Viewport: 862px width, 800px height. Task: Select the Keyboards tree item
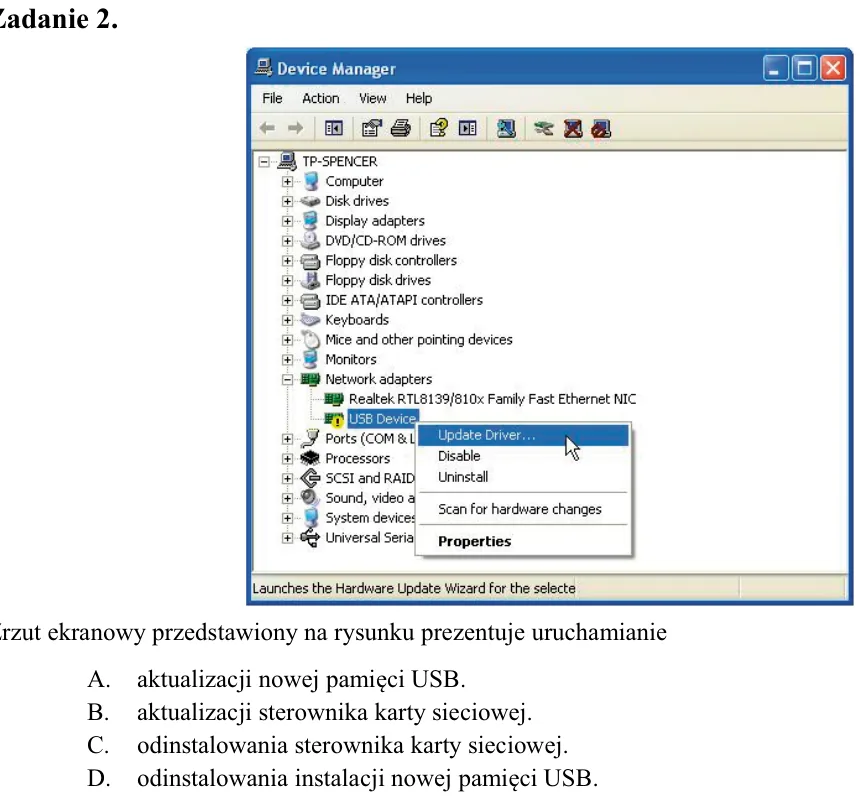357,320
